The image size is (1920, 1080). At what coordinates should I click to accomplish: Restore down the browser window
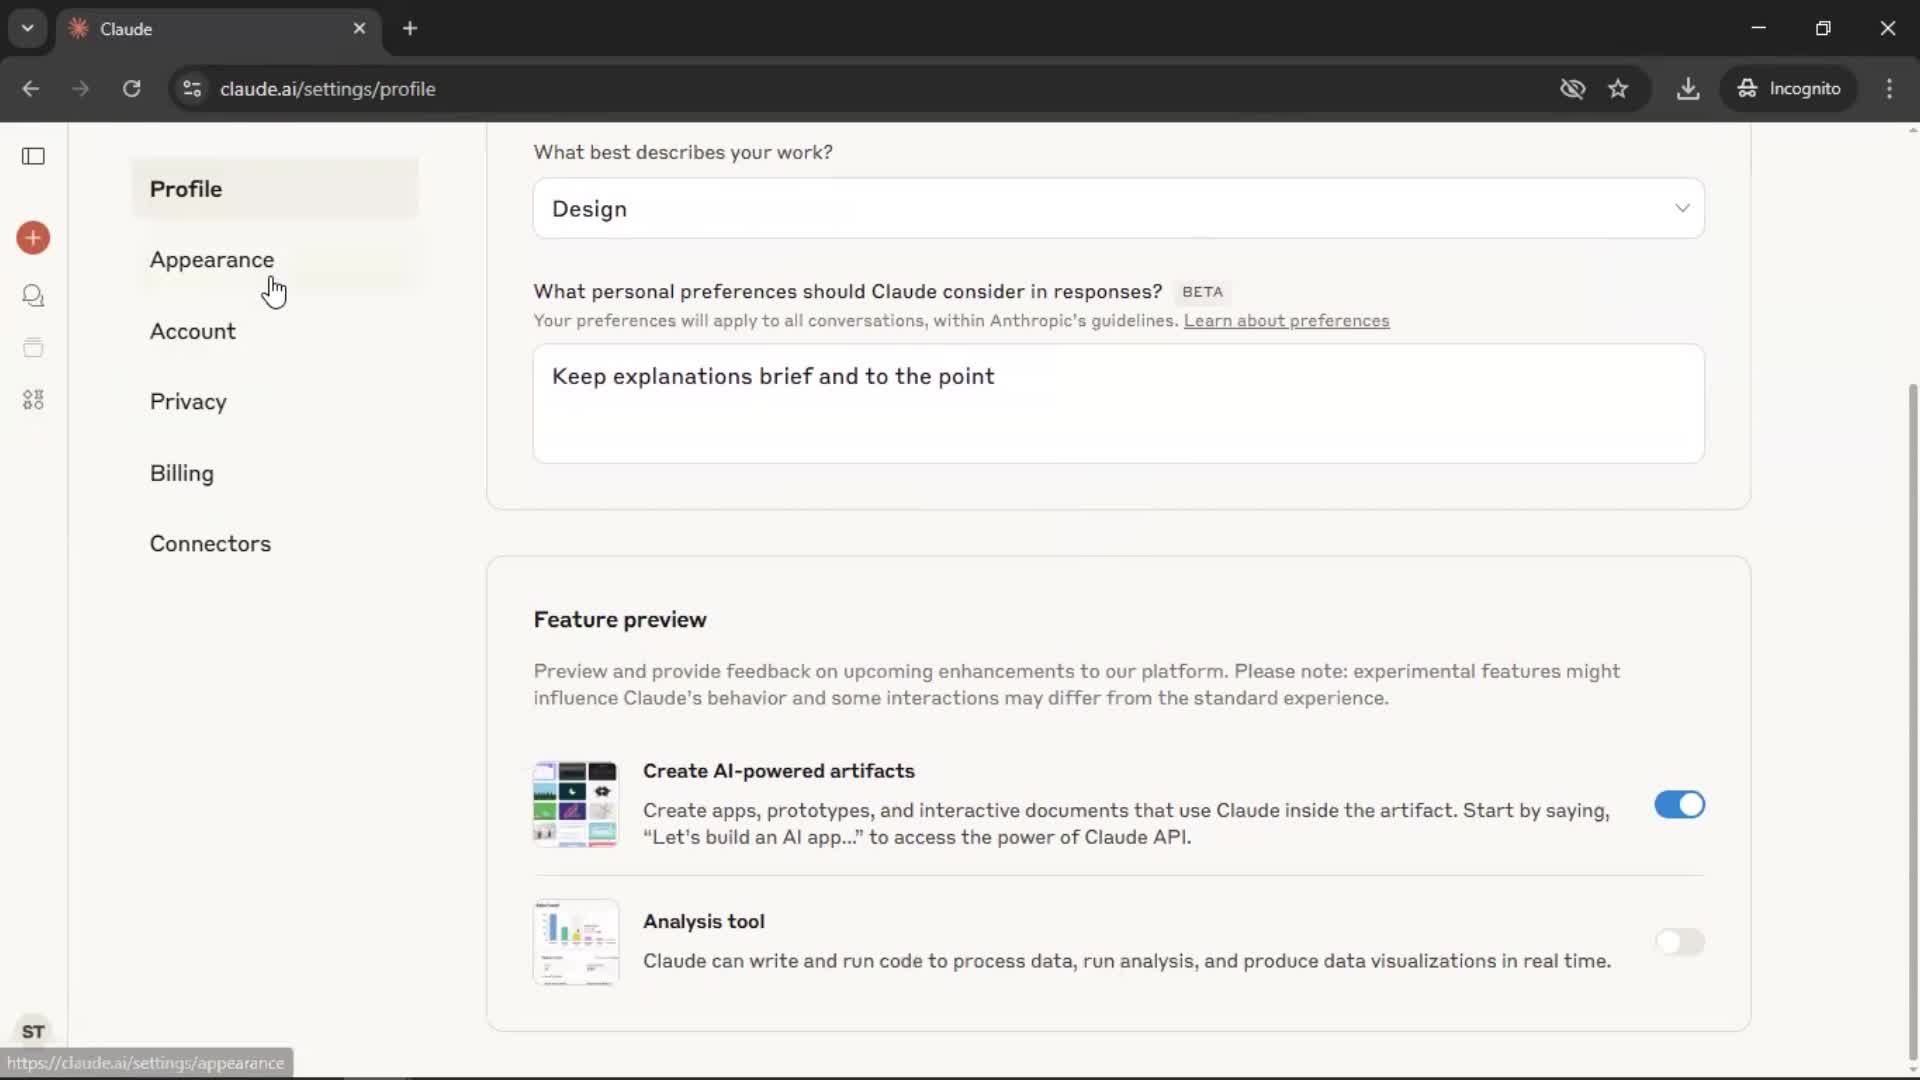1823,28
